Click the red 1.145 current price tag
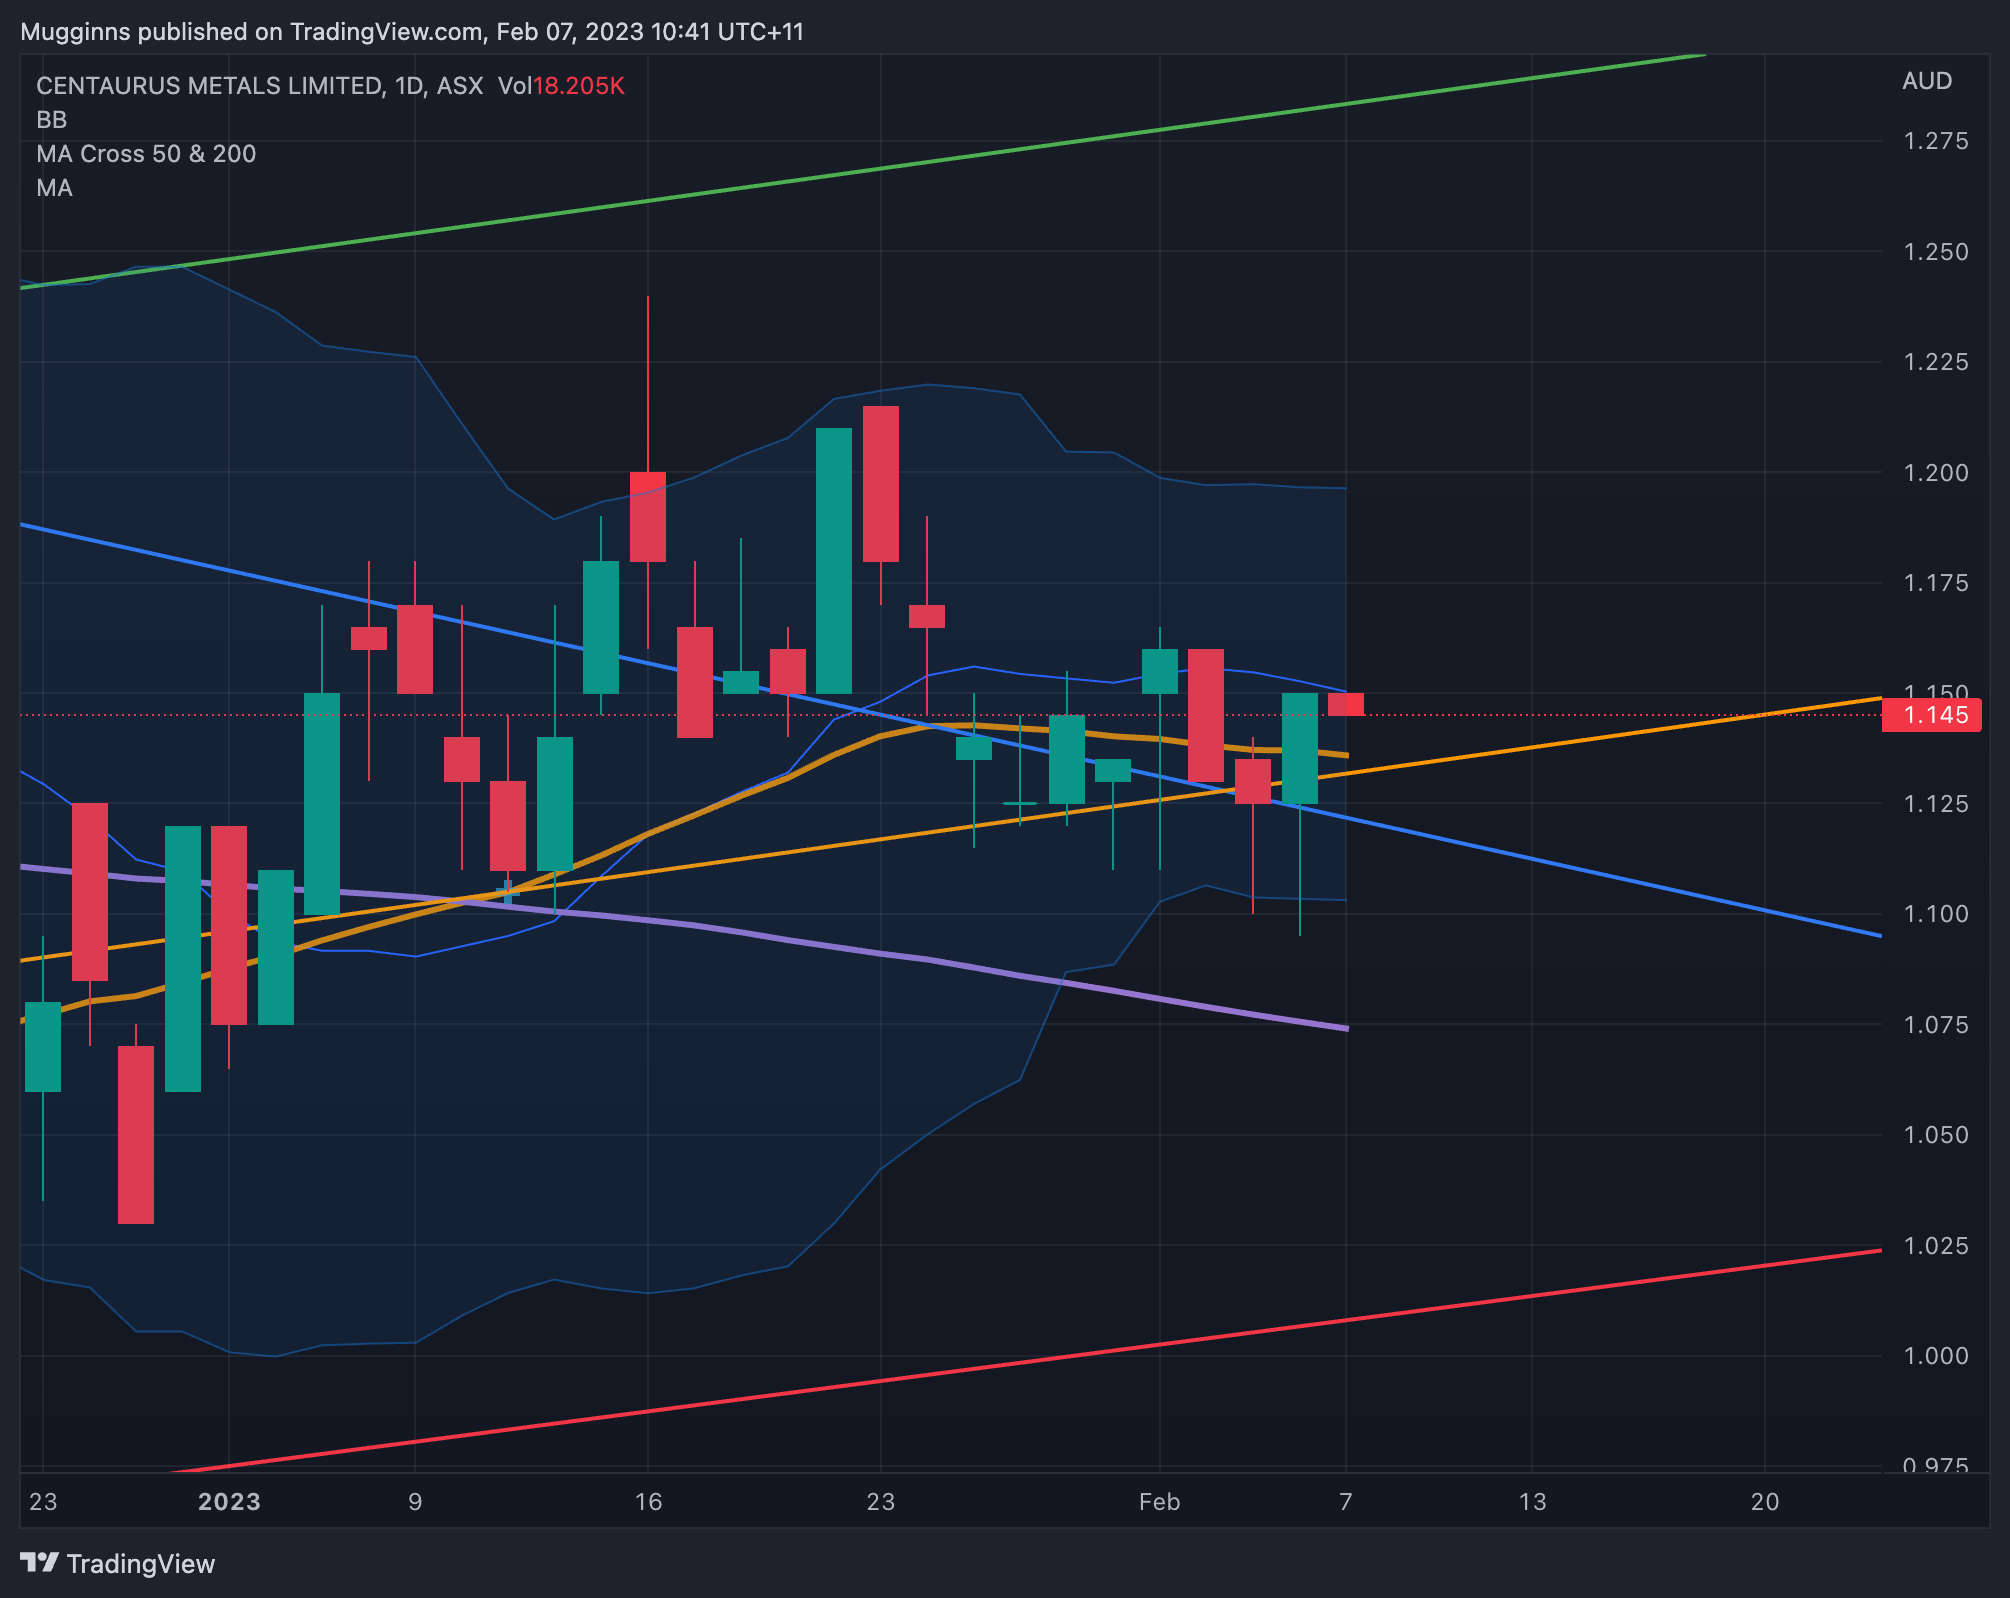Image resolution: width=2010 pixels, height=1598 pixels. pyautogui.click(x=1931, y=715)
